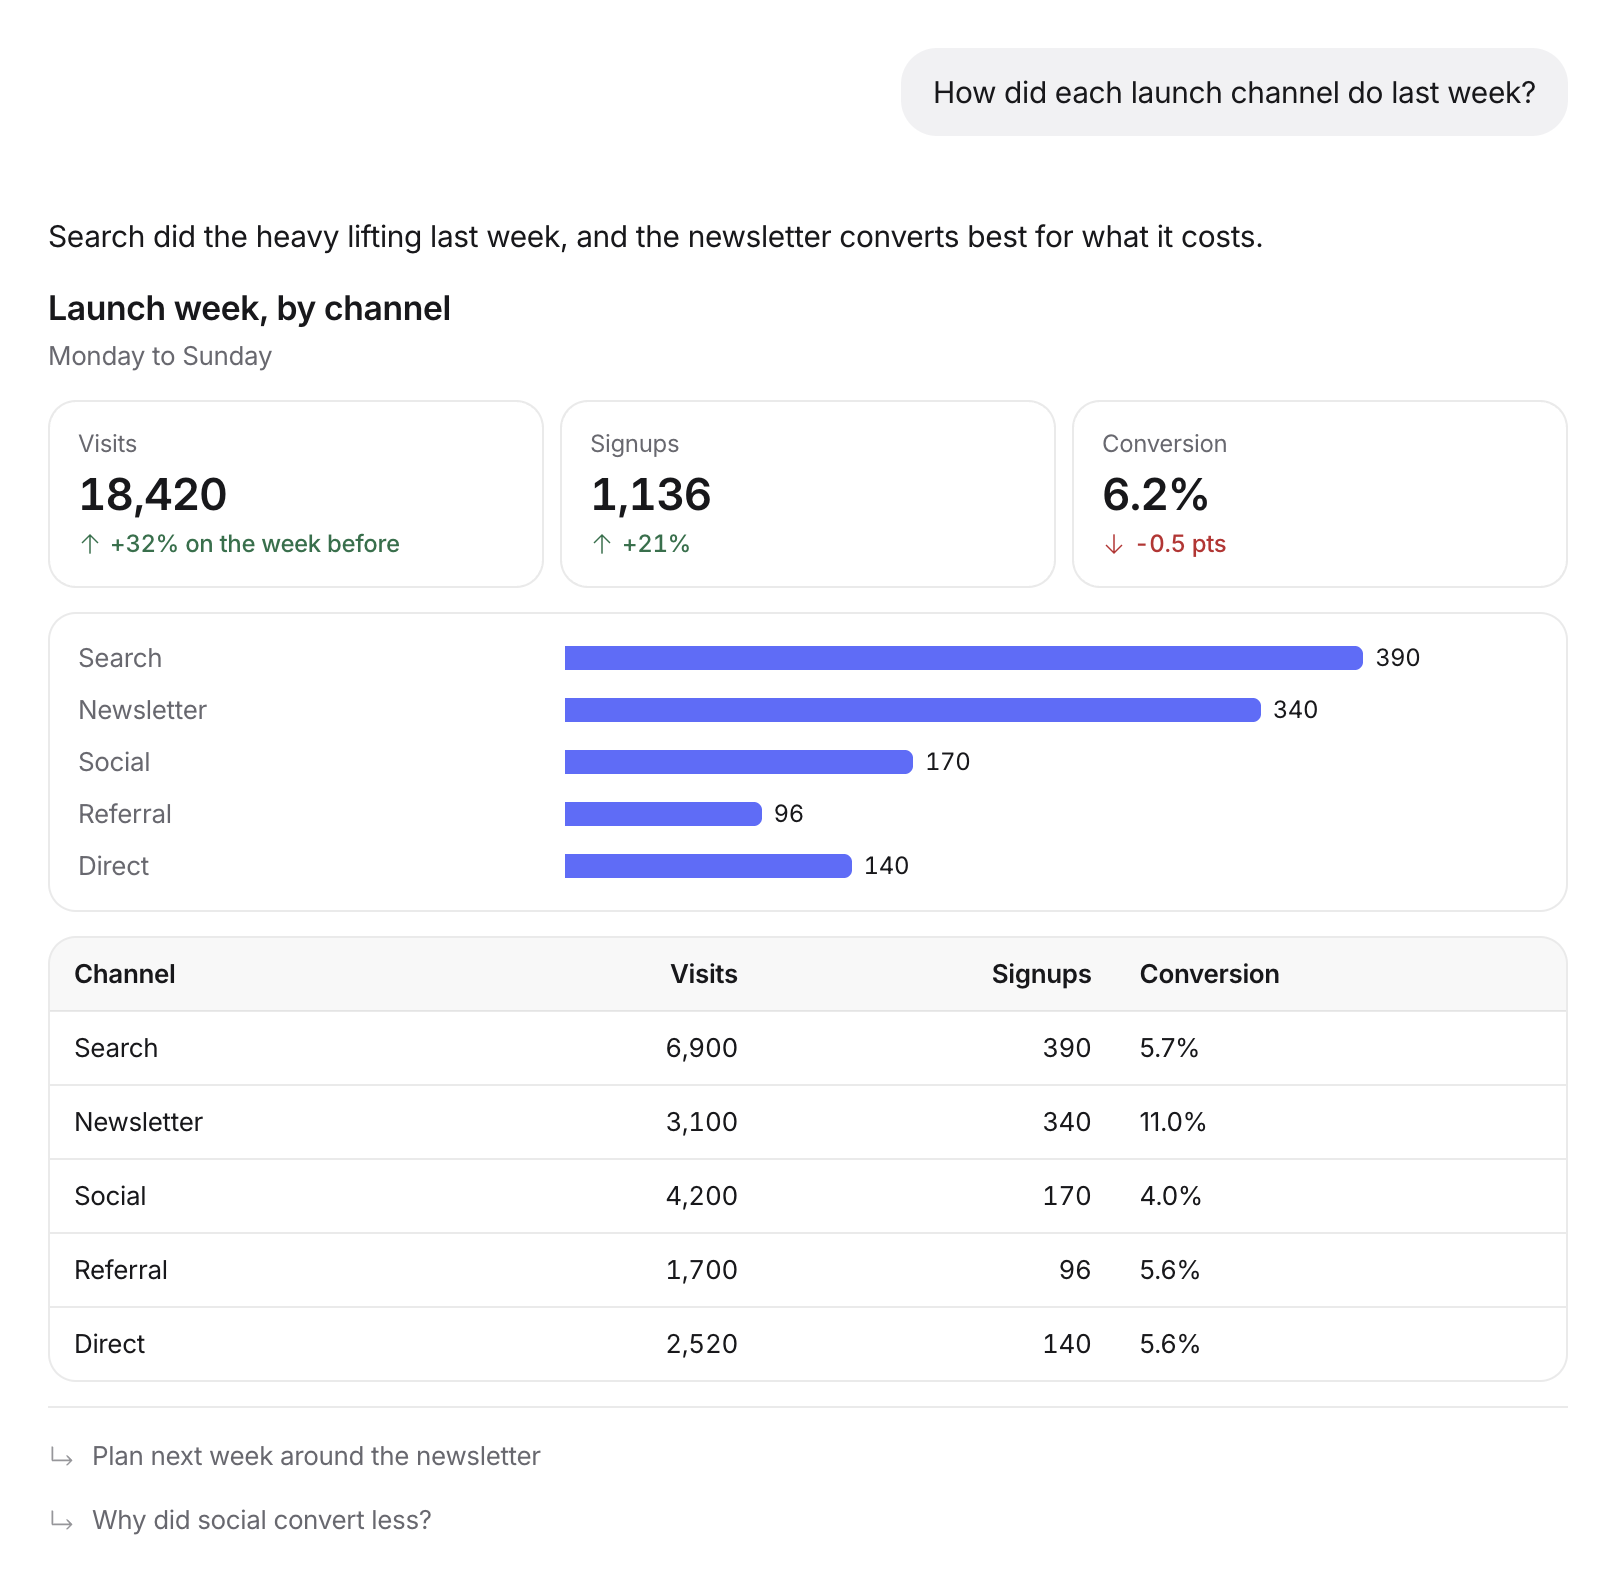The image size is (1616, 1588).
Task: Click the Newsletter row name in the table
Action: pos(139,1122)
